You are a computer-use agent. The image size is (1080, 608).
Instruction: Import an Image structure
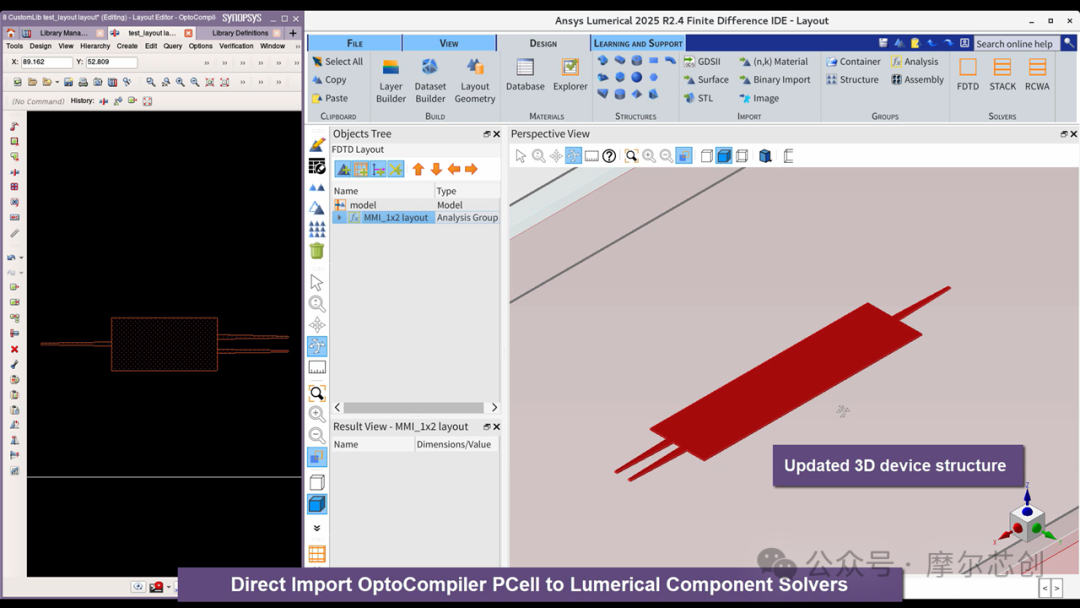[759, 98]
